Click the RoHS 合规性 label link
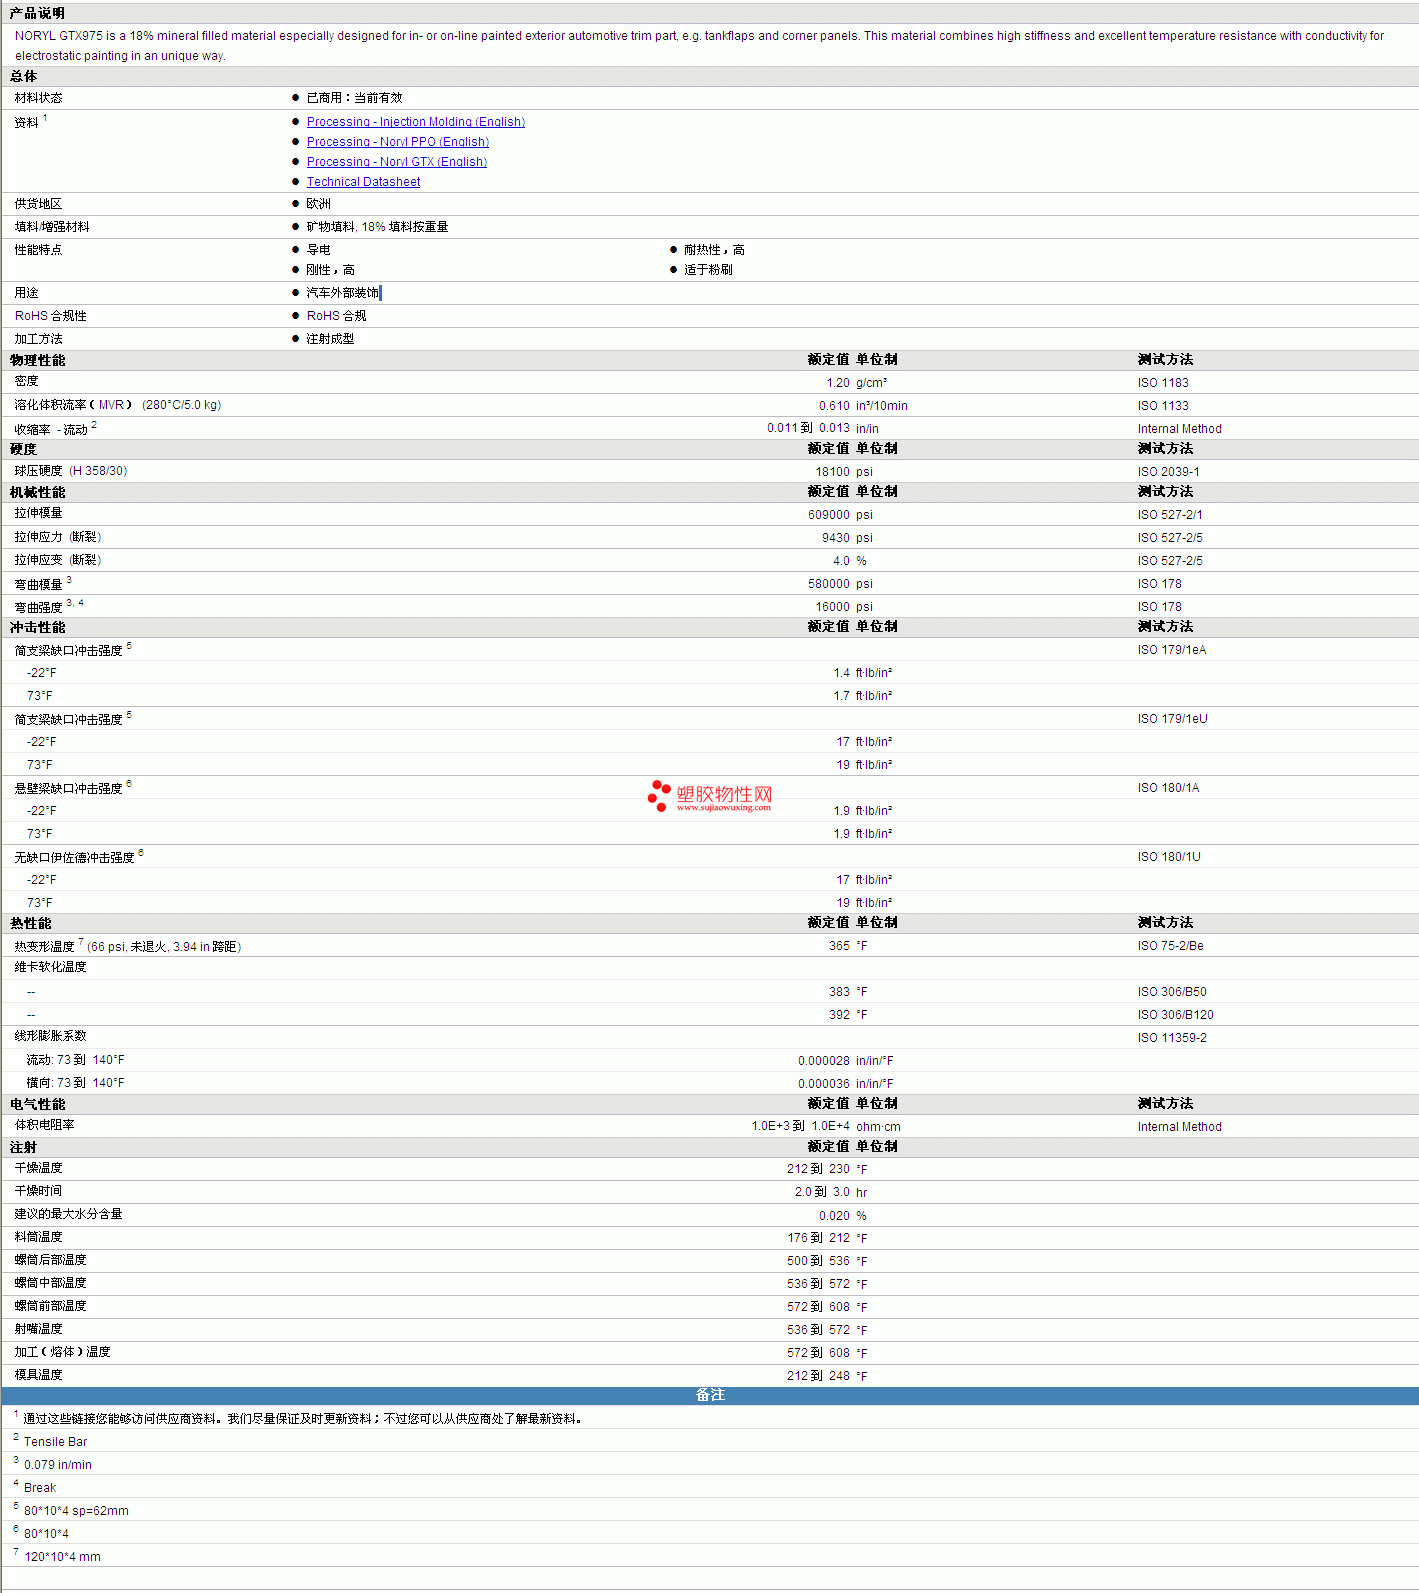This screenshot has width=1419, height=1593. [x=50, y=316]
